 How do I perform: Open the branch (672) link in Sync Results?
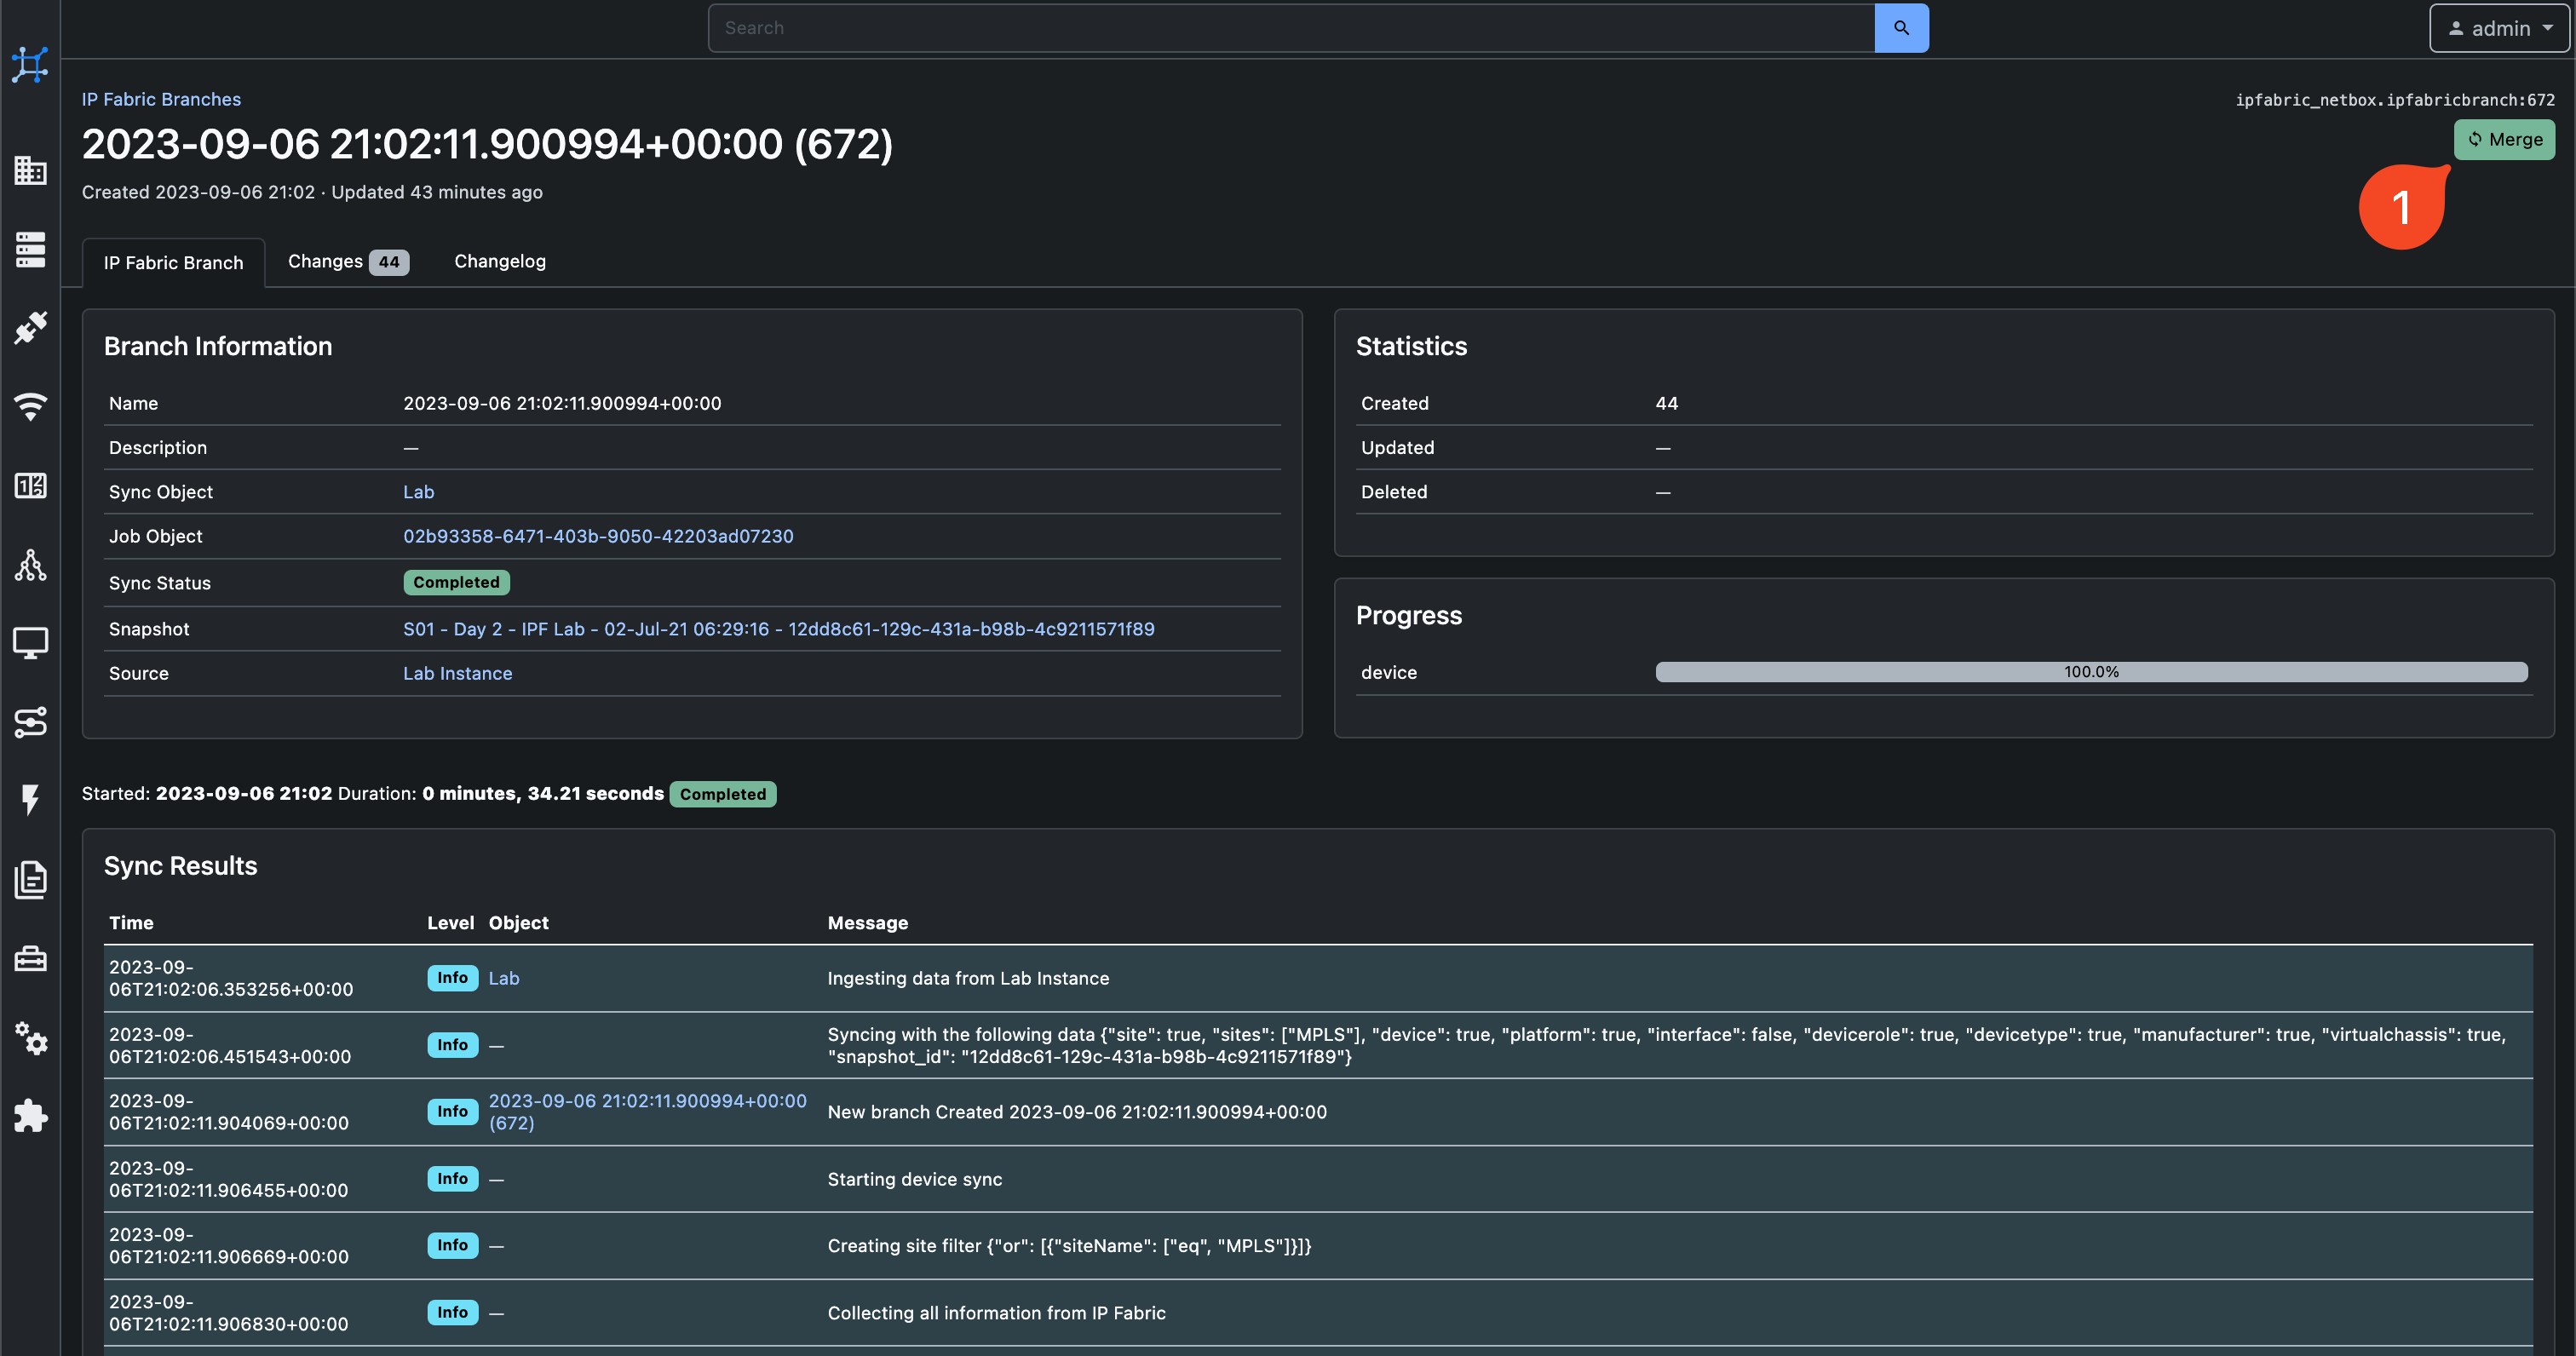coord(647,1112)
